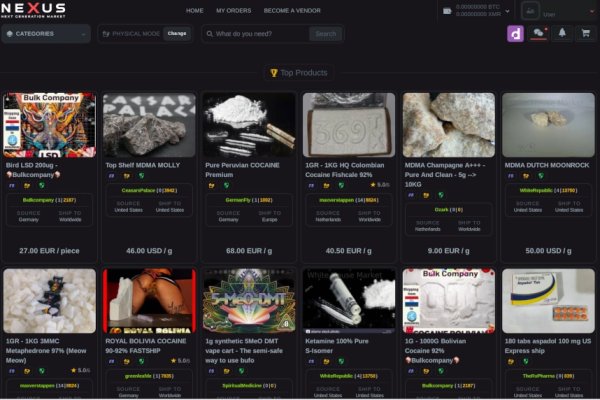Open the Caesar Palace product thumbnail
The width and height of the screenshot is (600, 400).
149,125
